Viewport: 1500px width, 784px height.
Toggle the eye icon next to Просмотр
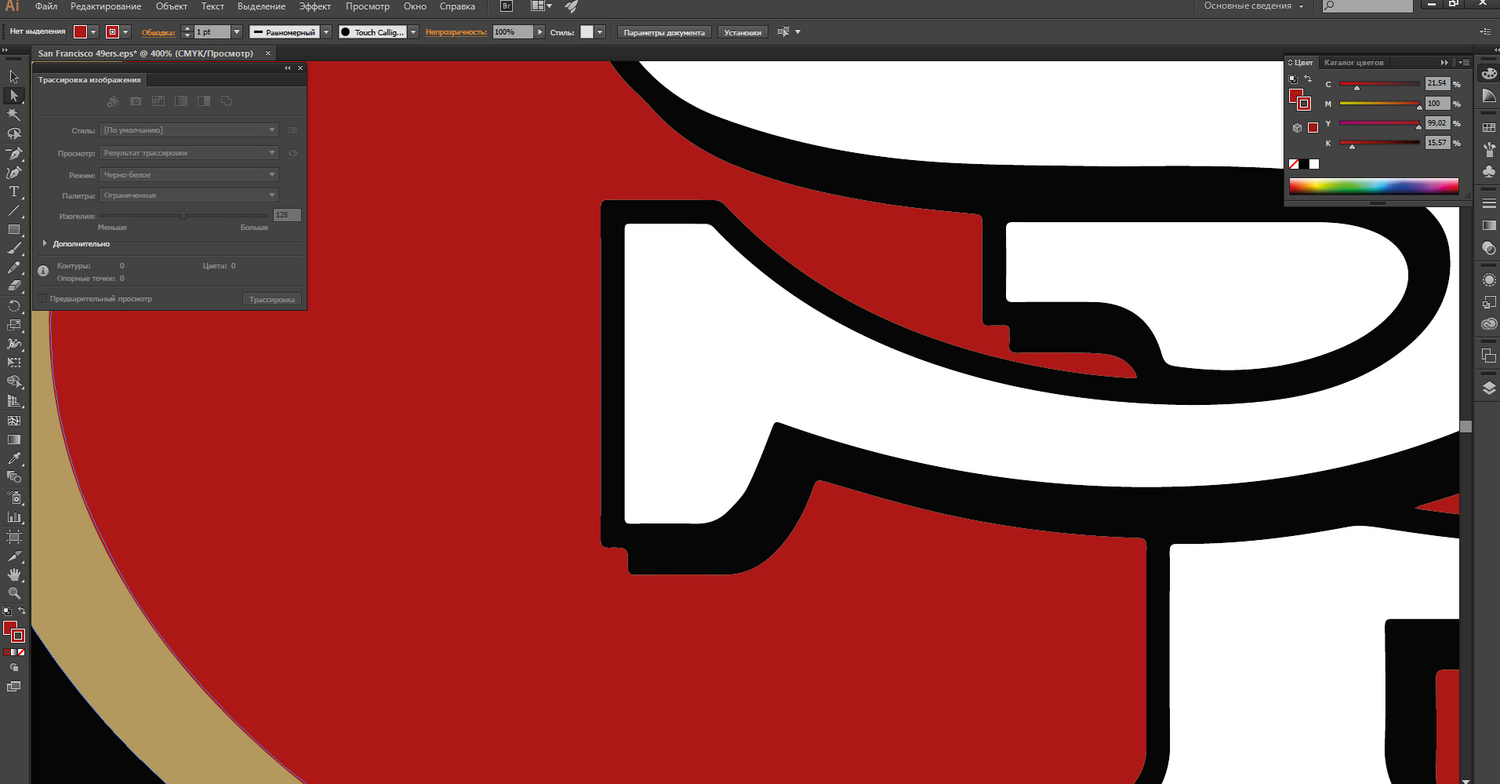coord(293,153)
